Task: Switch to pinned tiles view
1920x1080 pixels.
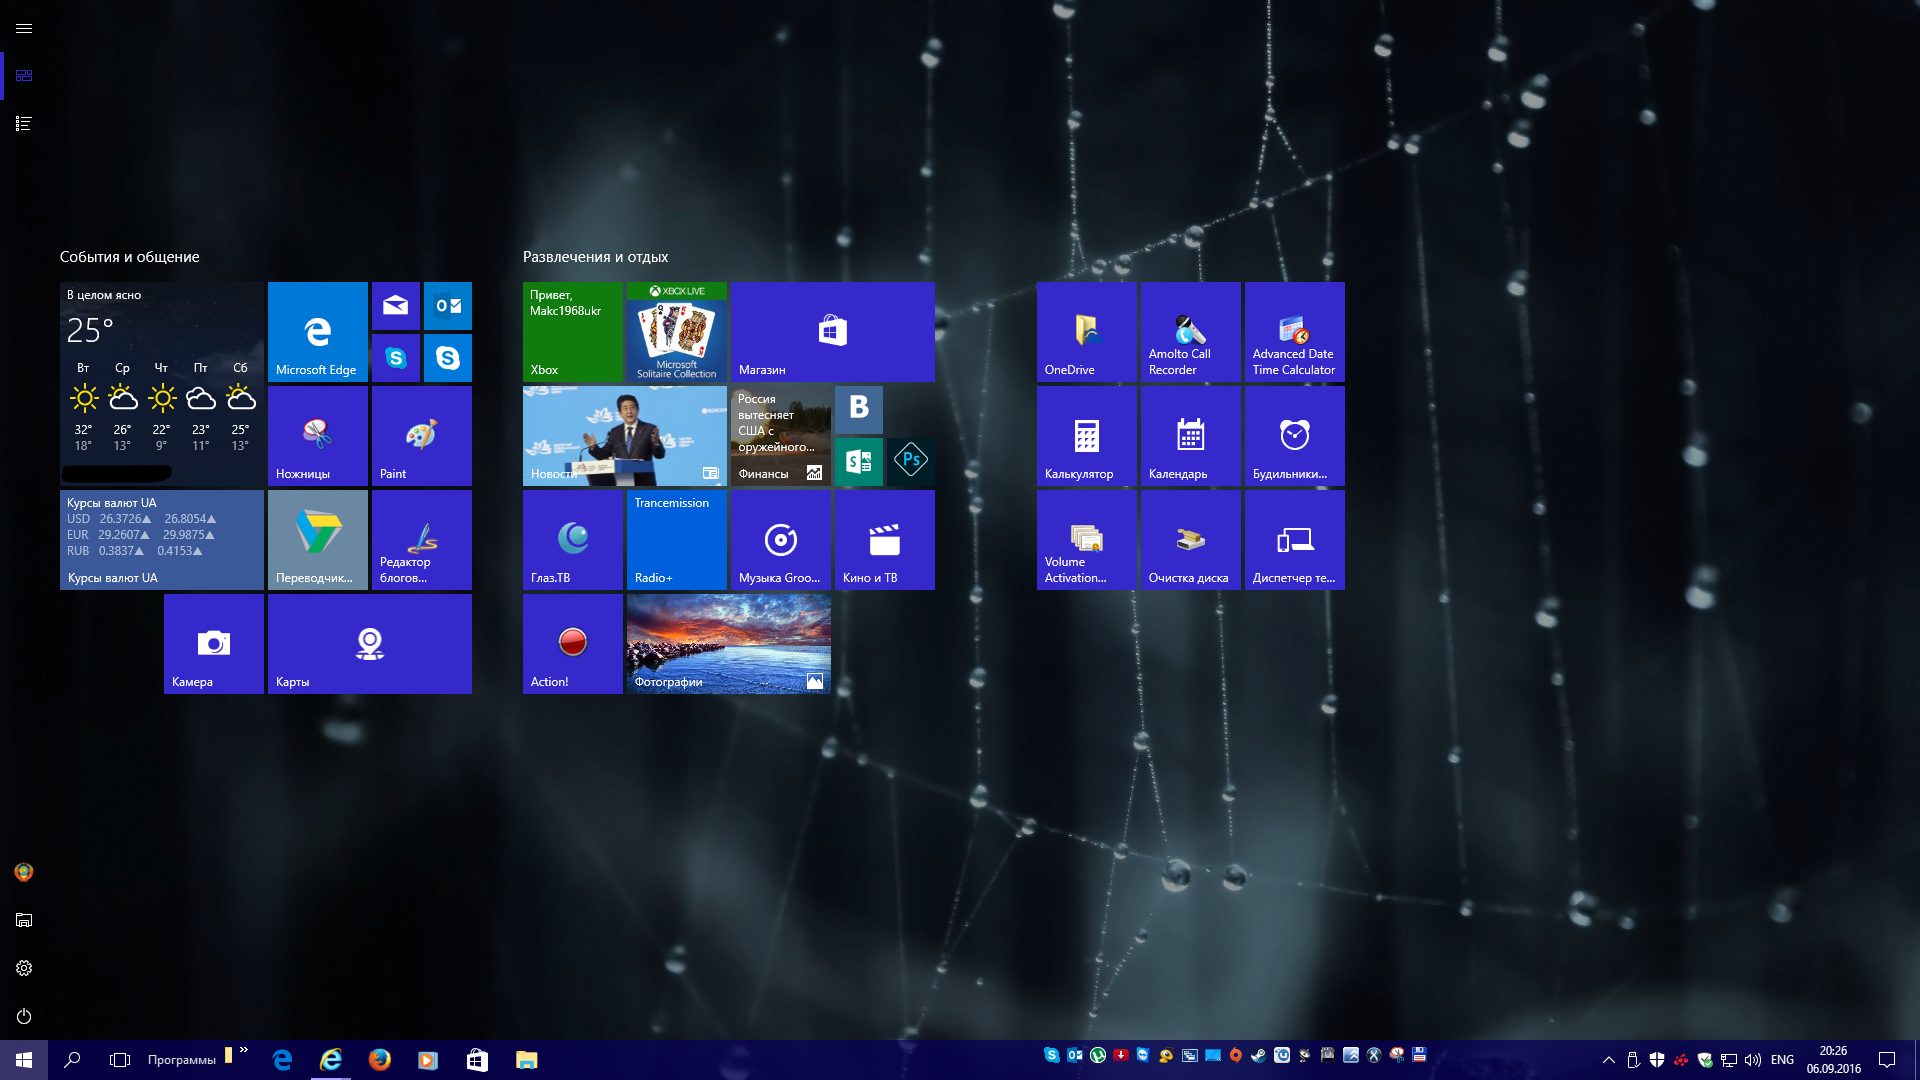Action: click(24, 76)
